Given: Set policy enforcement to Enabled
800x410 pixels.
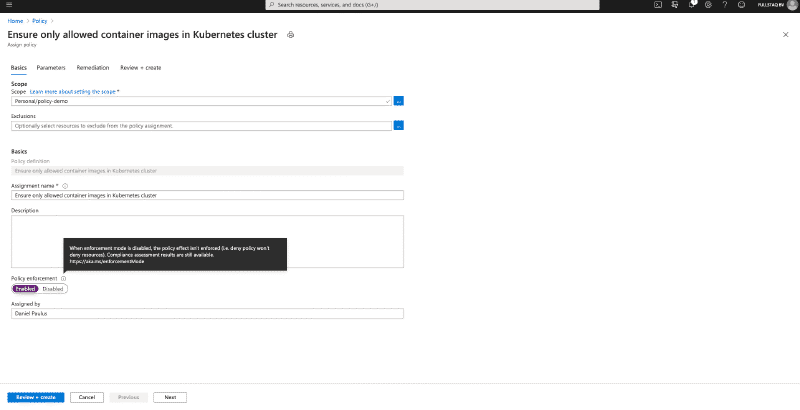Looking at the screenshot, I should pyautogui.click(x=26, y=289).
